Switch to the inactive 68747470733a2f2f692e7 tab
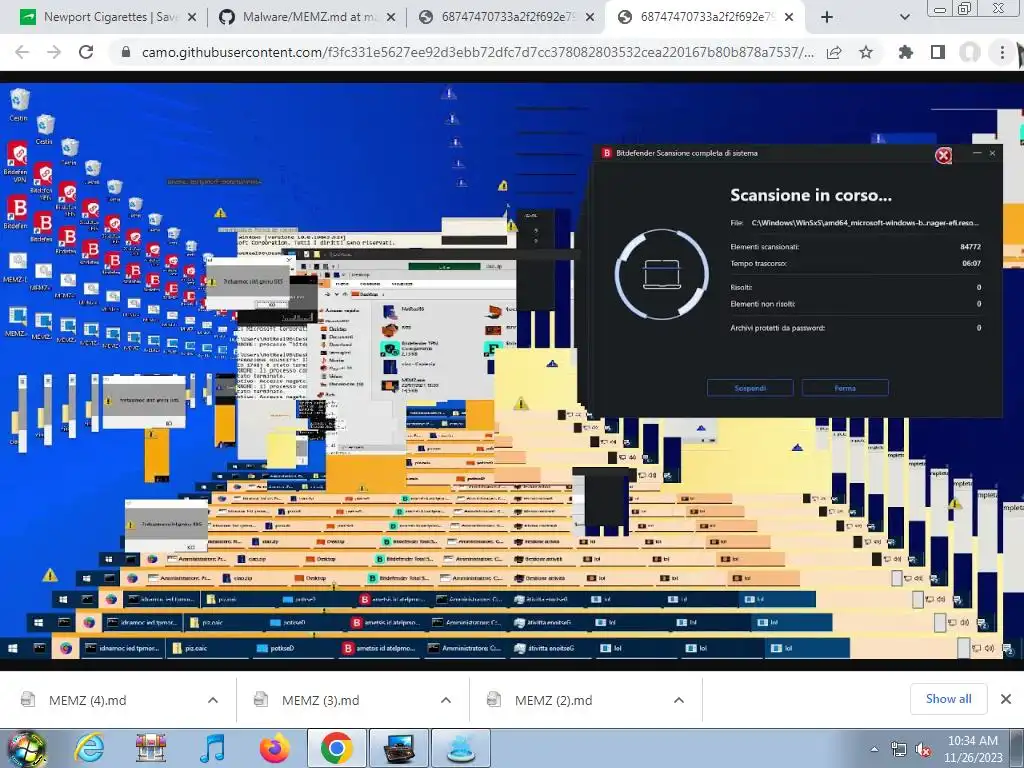The image size is (1024, 768). tap(506, 17)
